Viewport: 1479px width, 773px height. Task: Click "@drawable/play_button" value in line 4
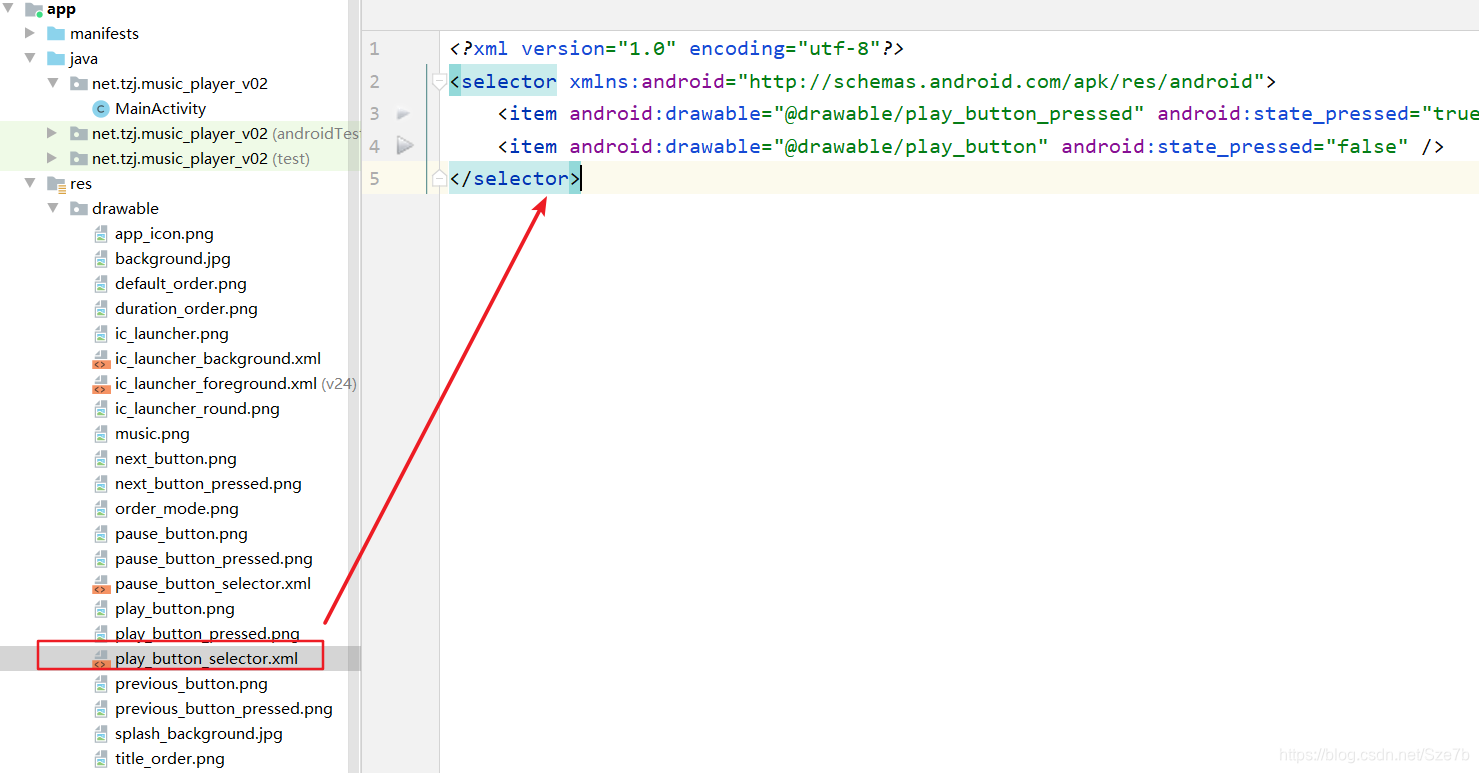coord(911,147)
